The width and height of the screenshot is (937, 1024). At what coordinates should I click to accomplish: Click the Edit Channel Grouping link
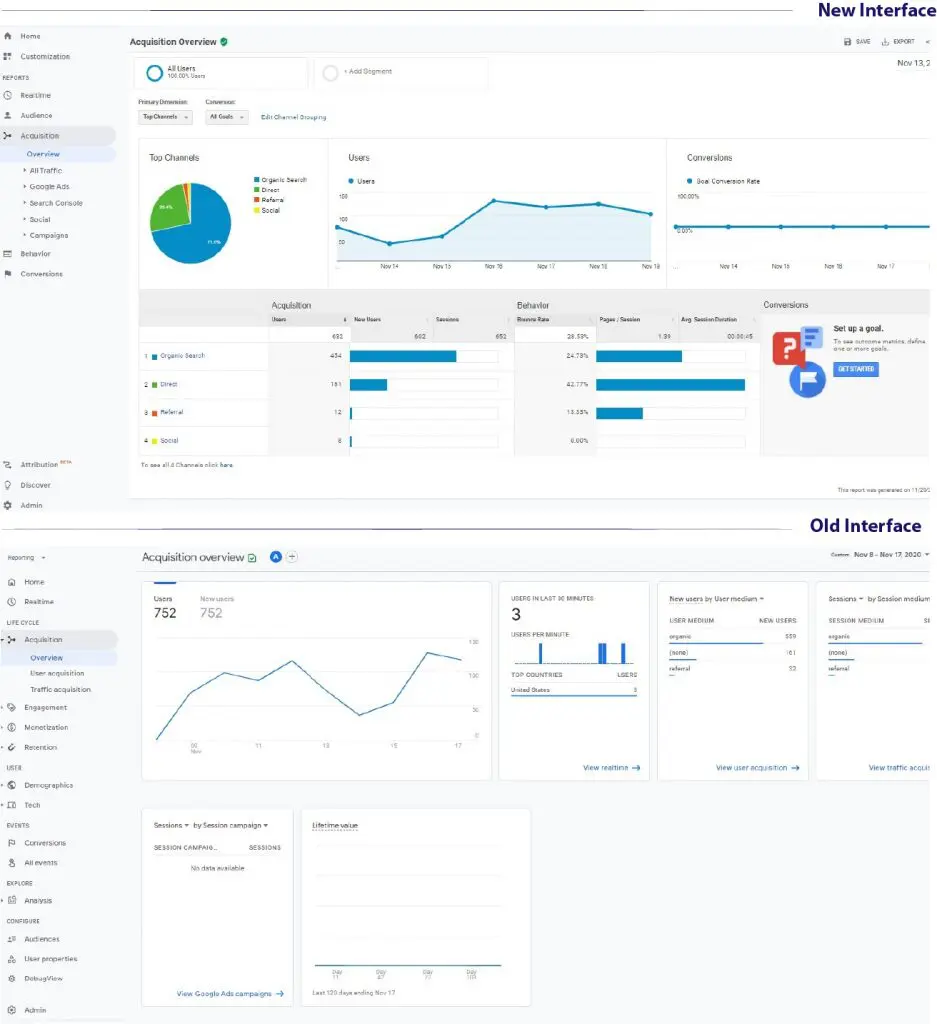[293, 117]
